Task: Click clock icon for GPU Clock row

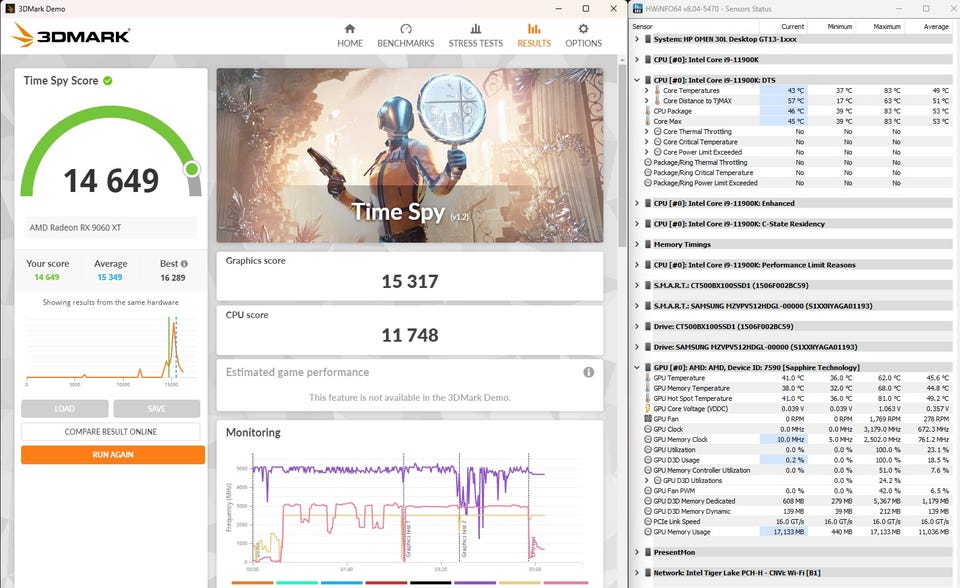Action: tap(648, 429)
